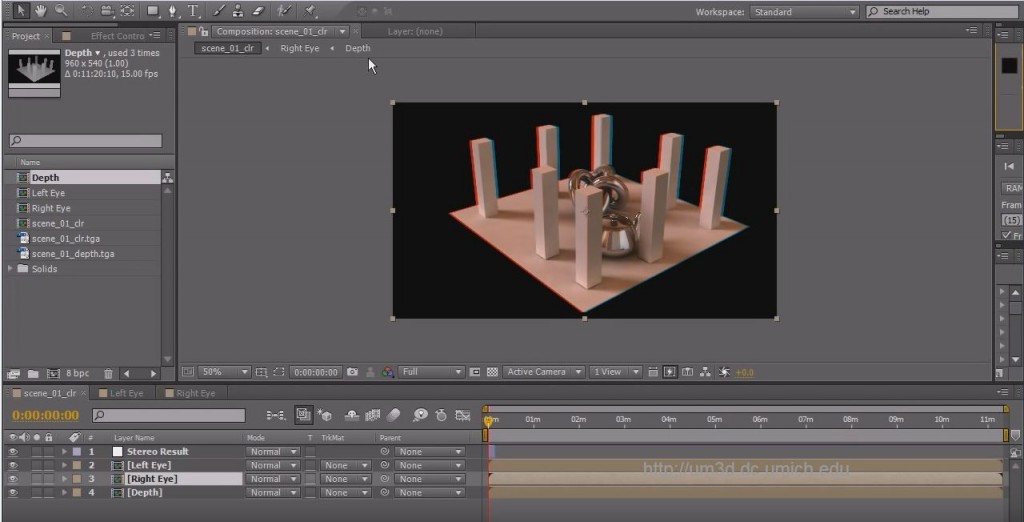Viewport: 1024px width, 522px height.
Task: Click the delete trash icon in Project panel
Action: point(109,374)
